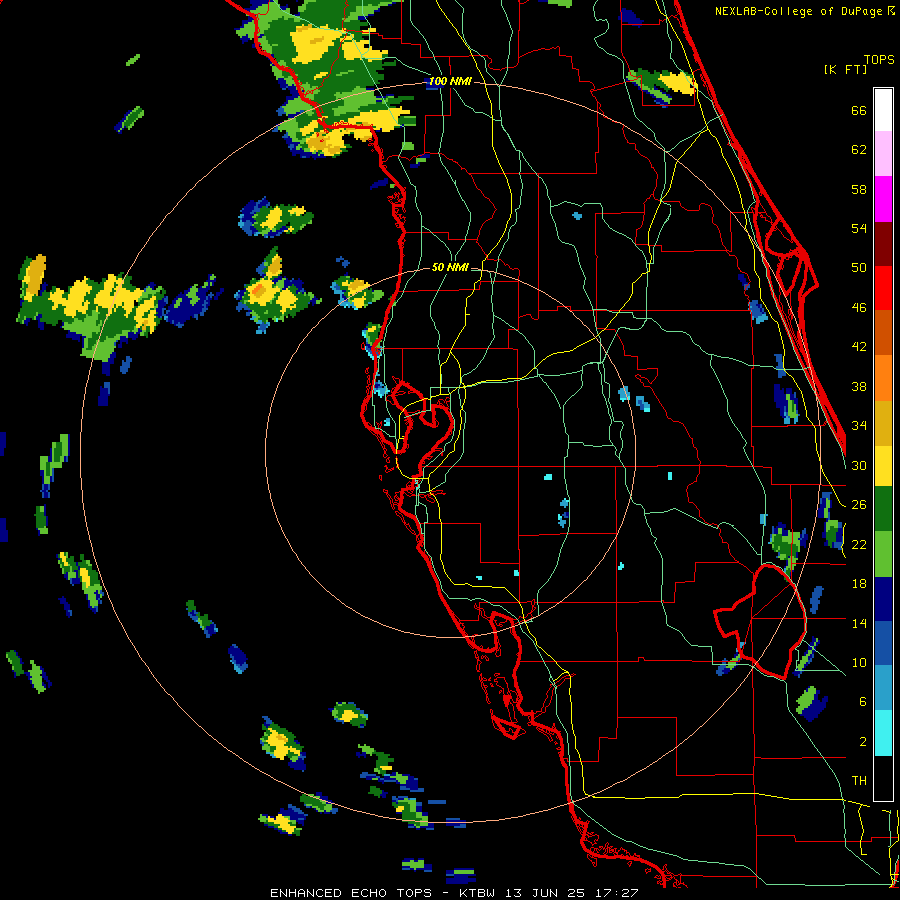
Task: Click the cyan 2 K FT legend swatch
Action: pyautogui.click(x=883, y=734)
